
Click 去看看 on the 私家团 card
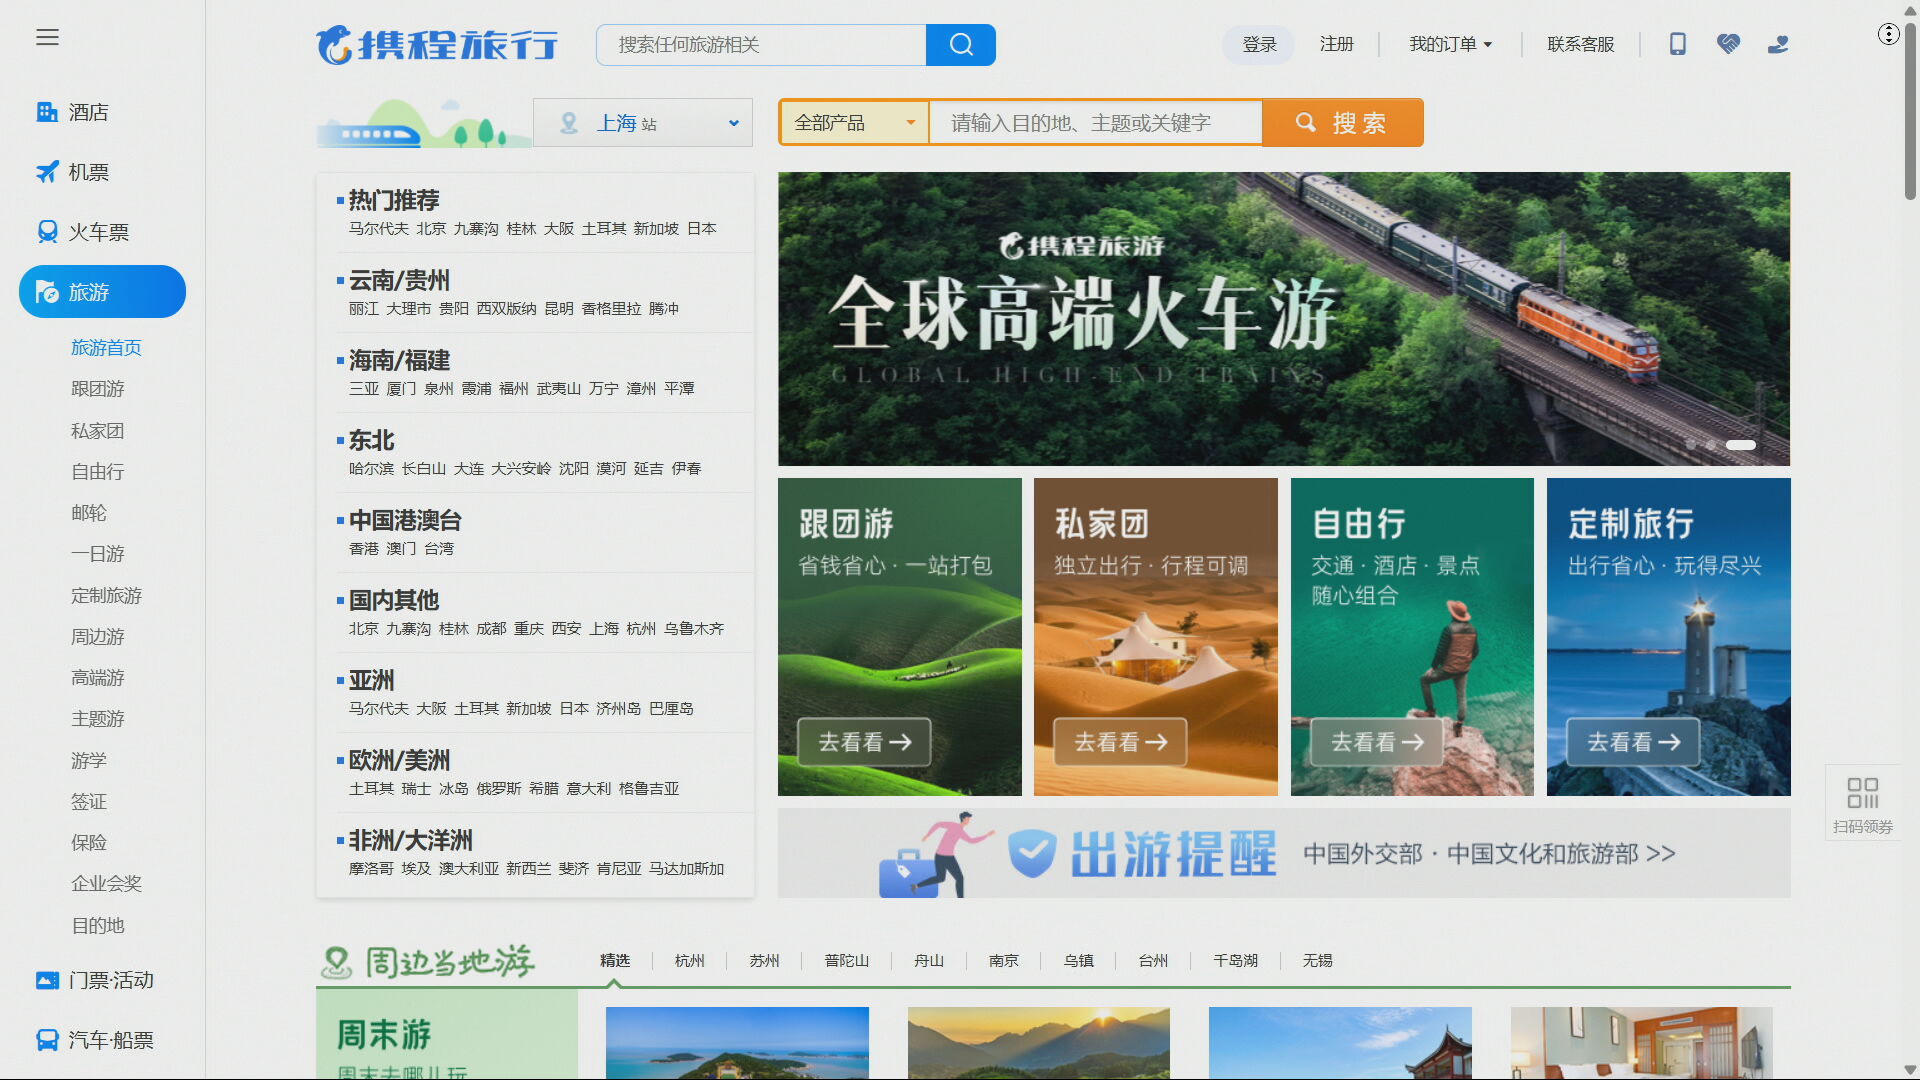(1120, 742)
